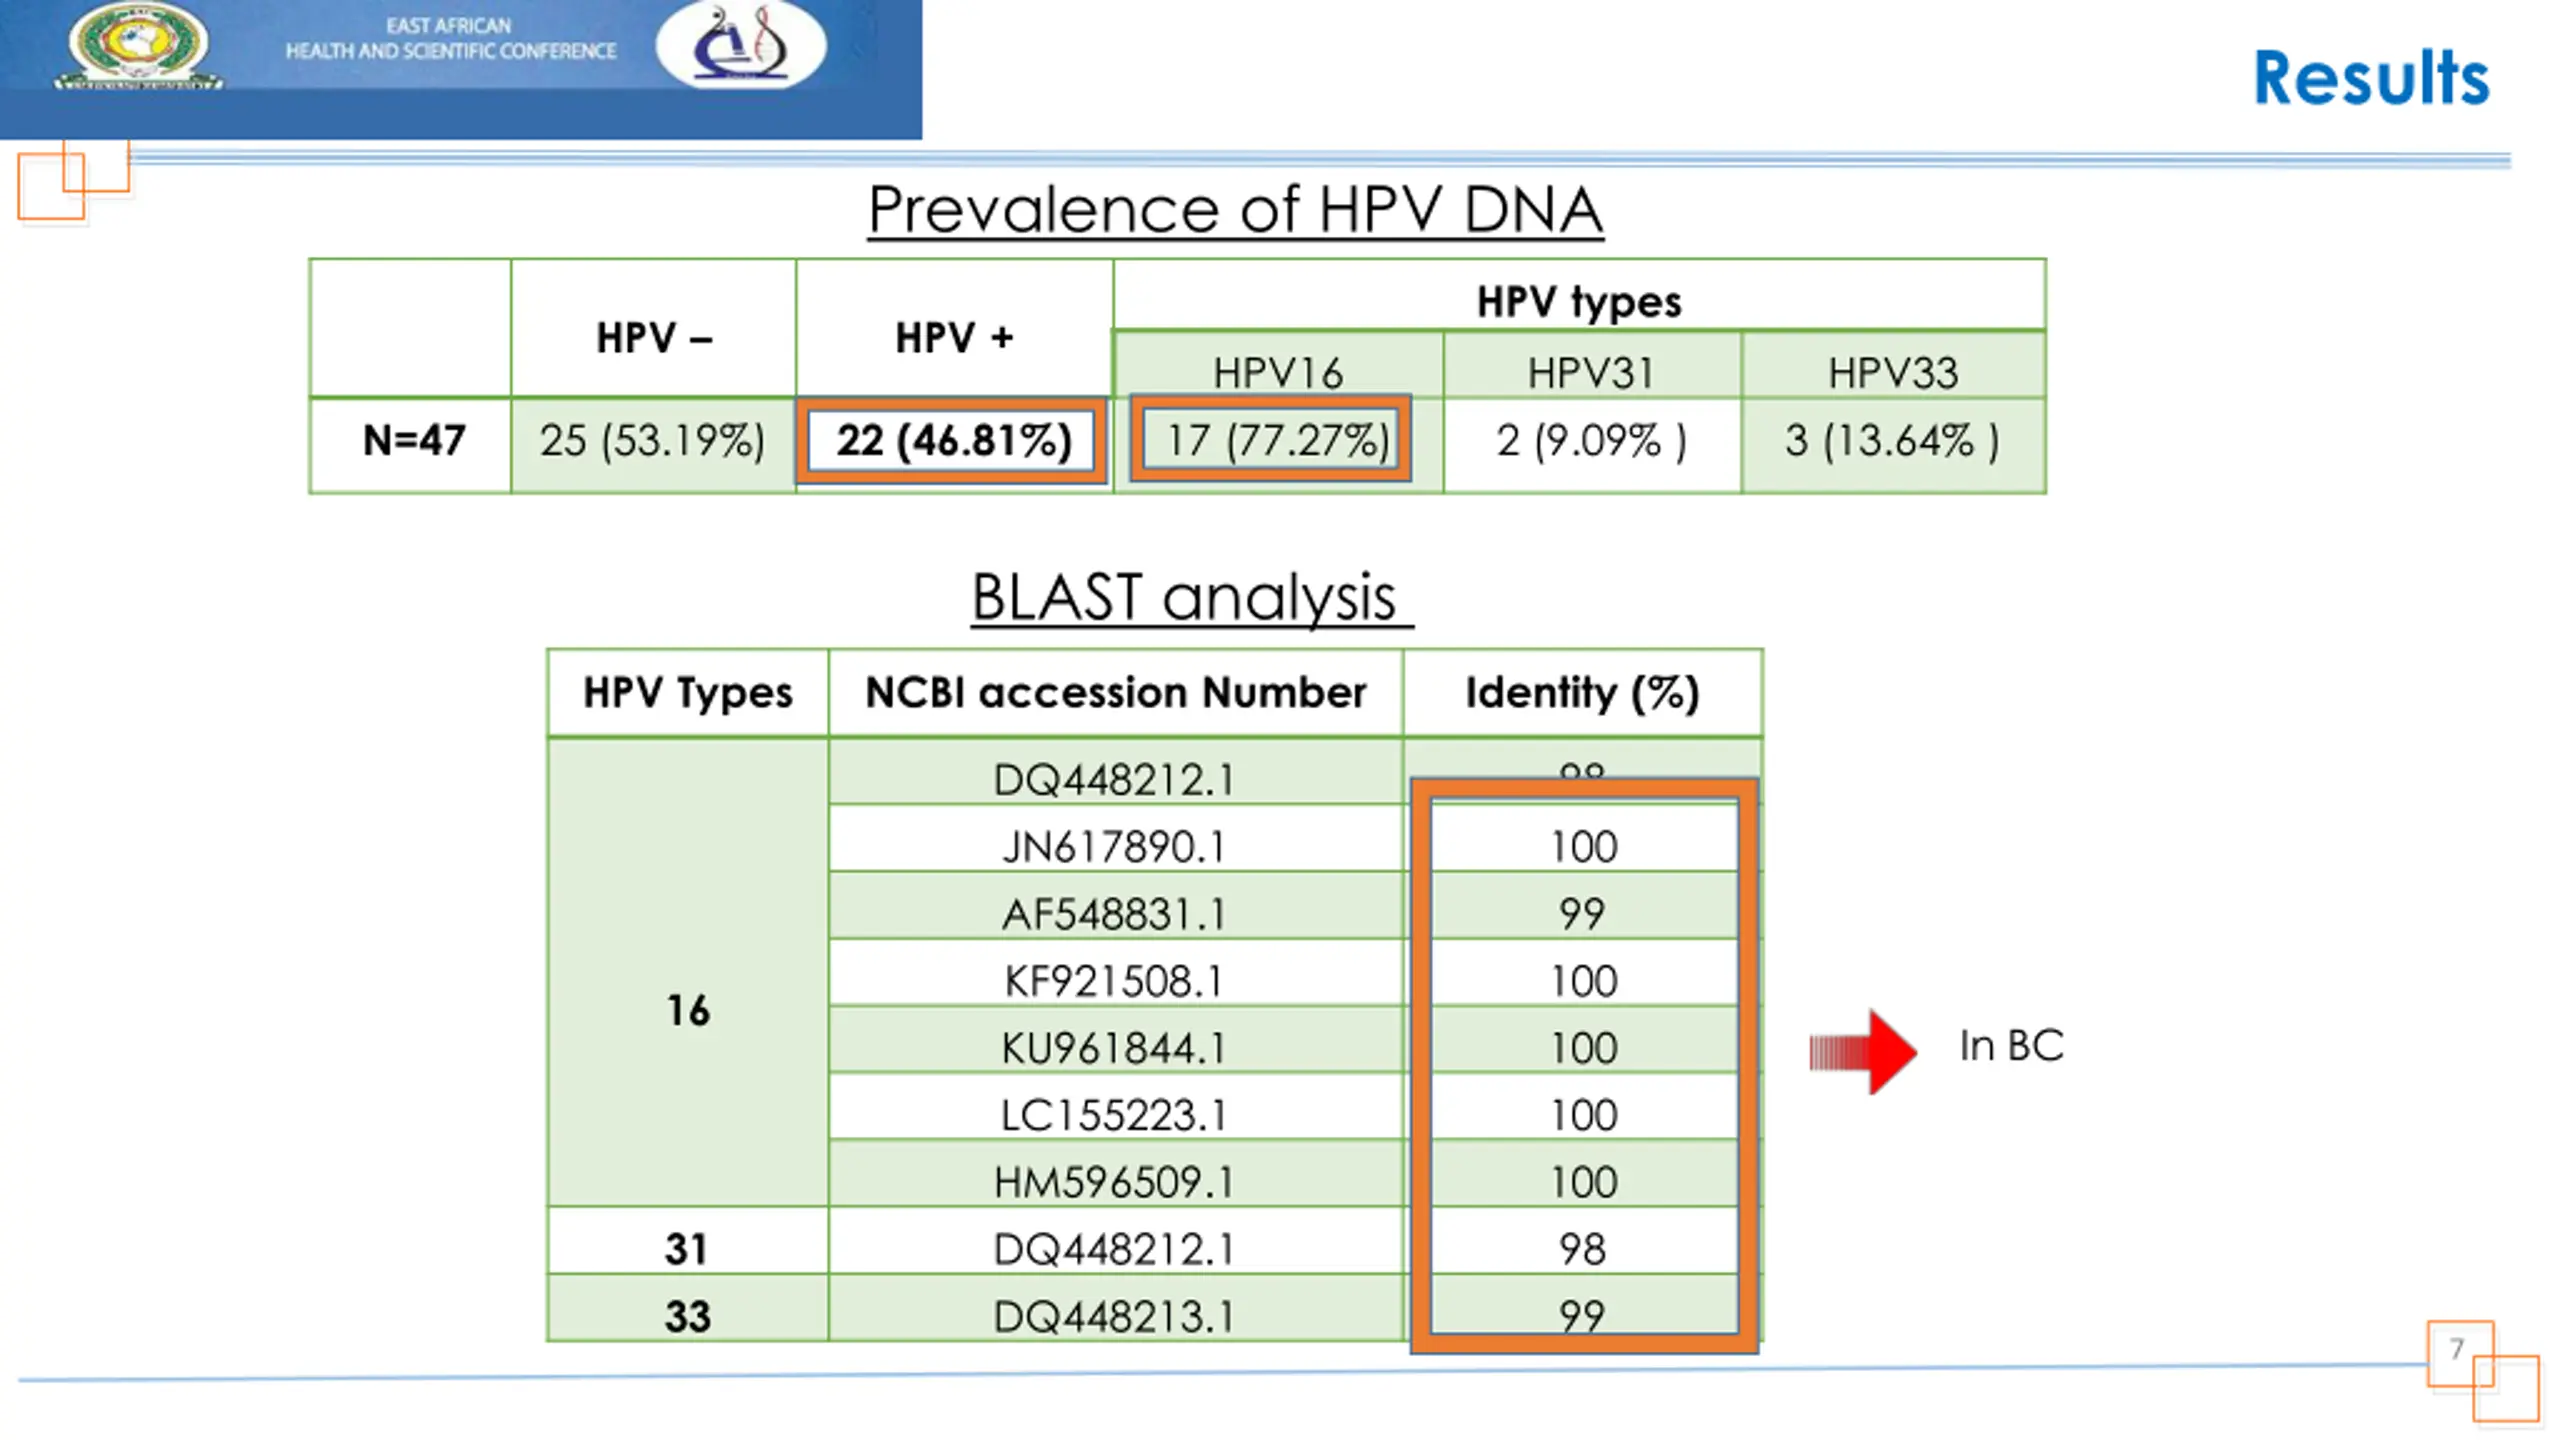Select the N=47 row label
The image size is (2560, 1440).
[x=412, y=441]
